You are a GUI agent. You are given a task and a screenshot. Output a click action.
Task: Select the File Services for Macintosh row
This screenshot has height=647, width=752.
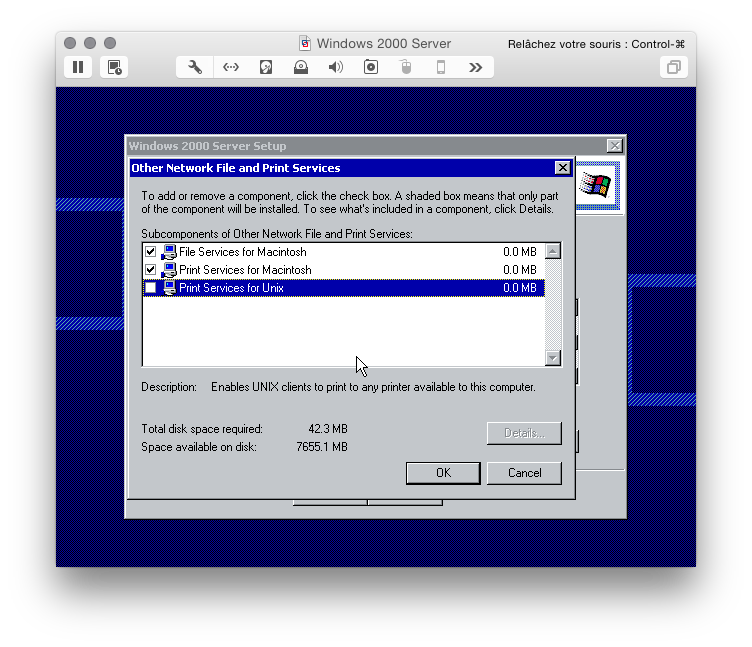point(344,252)
